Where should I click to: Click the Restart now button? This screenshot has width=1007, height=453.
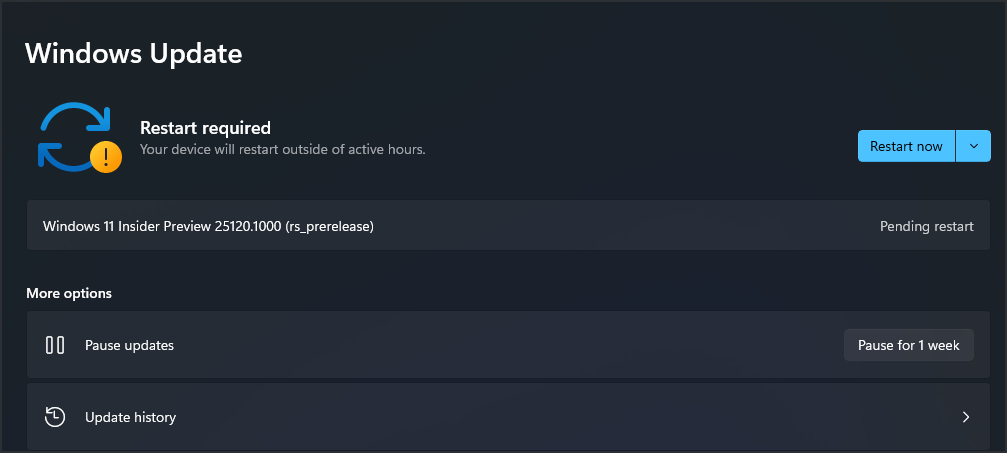[906, 147]
